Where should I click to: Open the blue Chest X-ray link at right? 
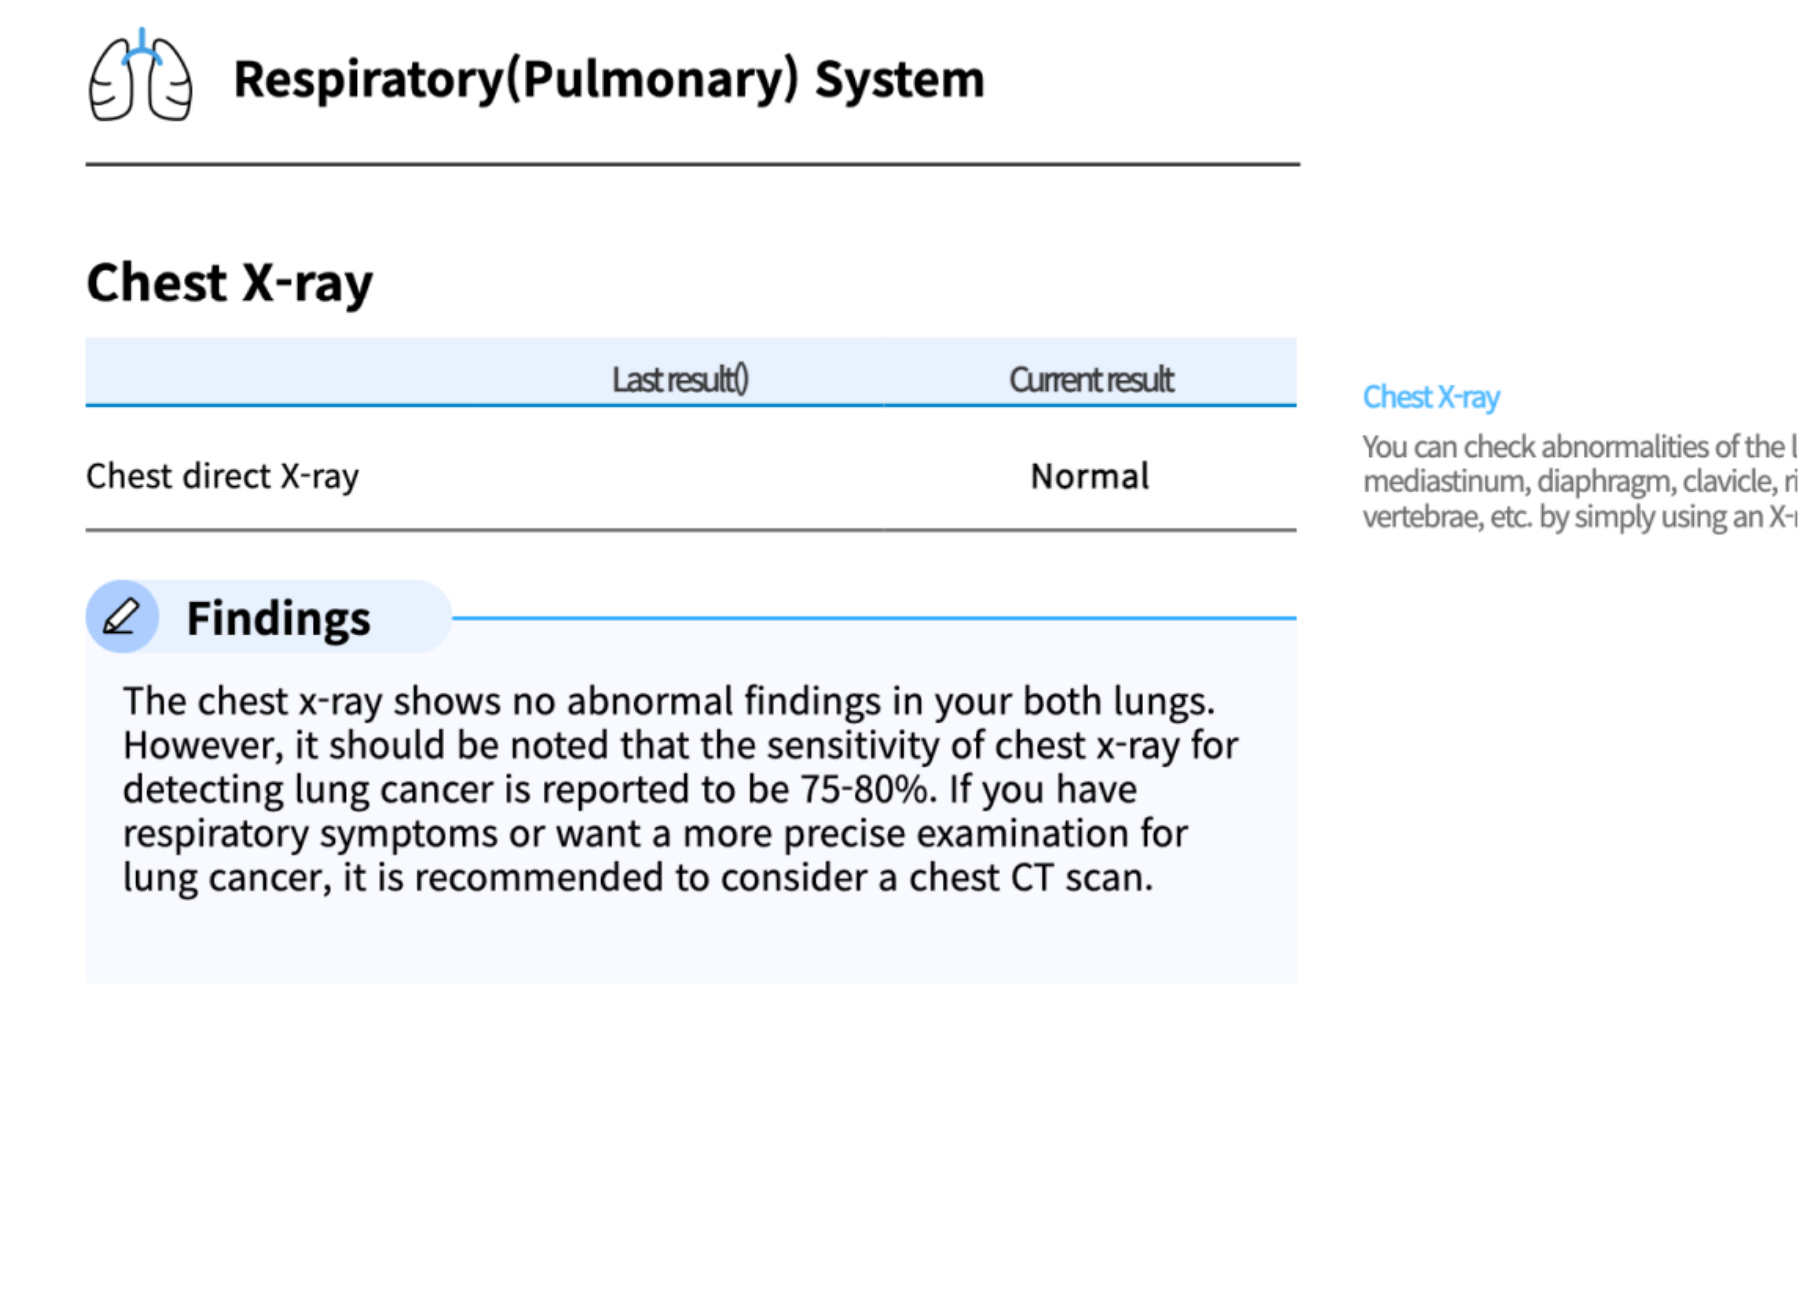pyautogui.click(x=1430, y=397)
